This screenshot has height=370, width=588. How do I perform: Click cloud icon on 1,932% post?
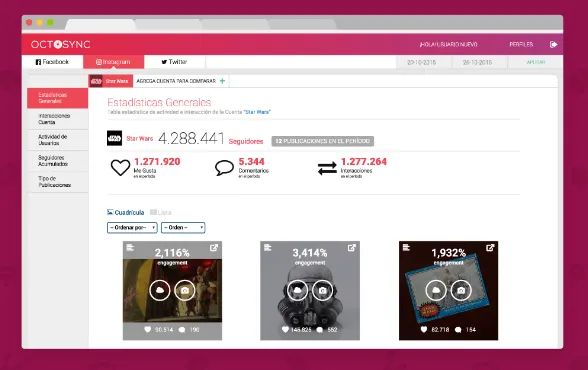pos(436,290)
